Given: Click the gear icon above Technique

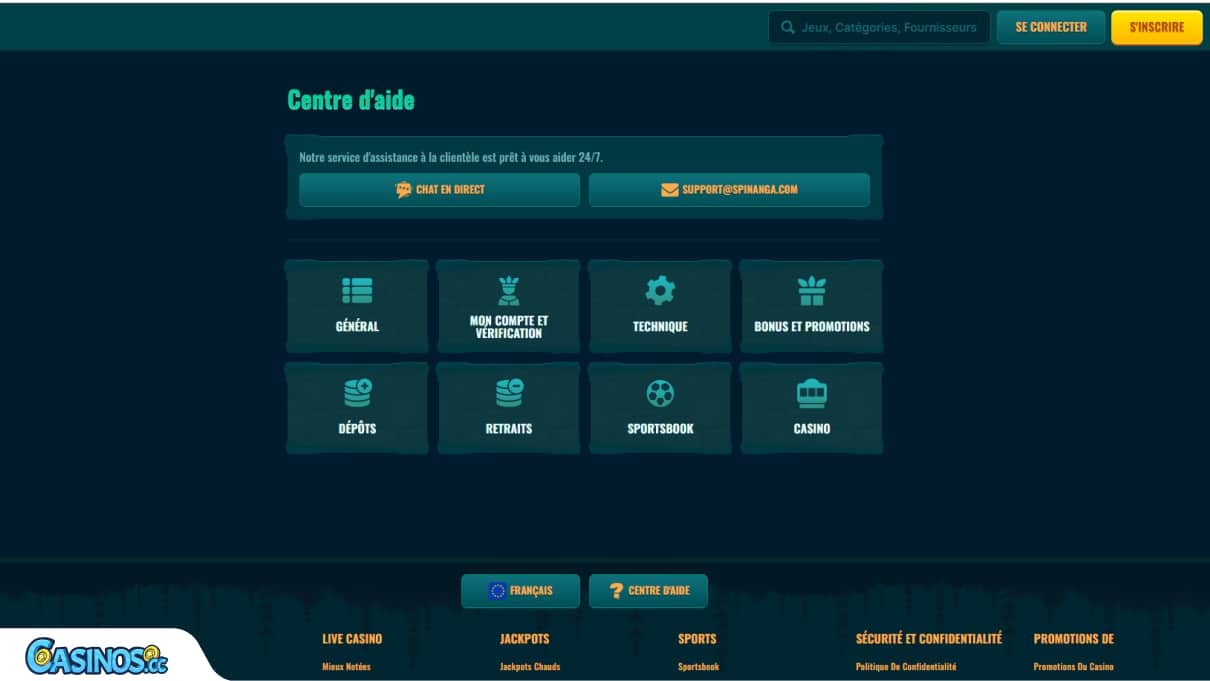Looking at the screenshot, I should (660, 290).
